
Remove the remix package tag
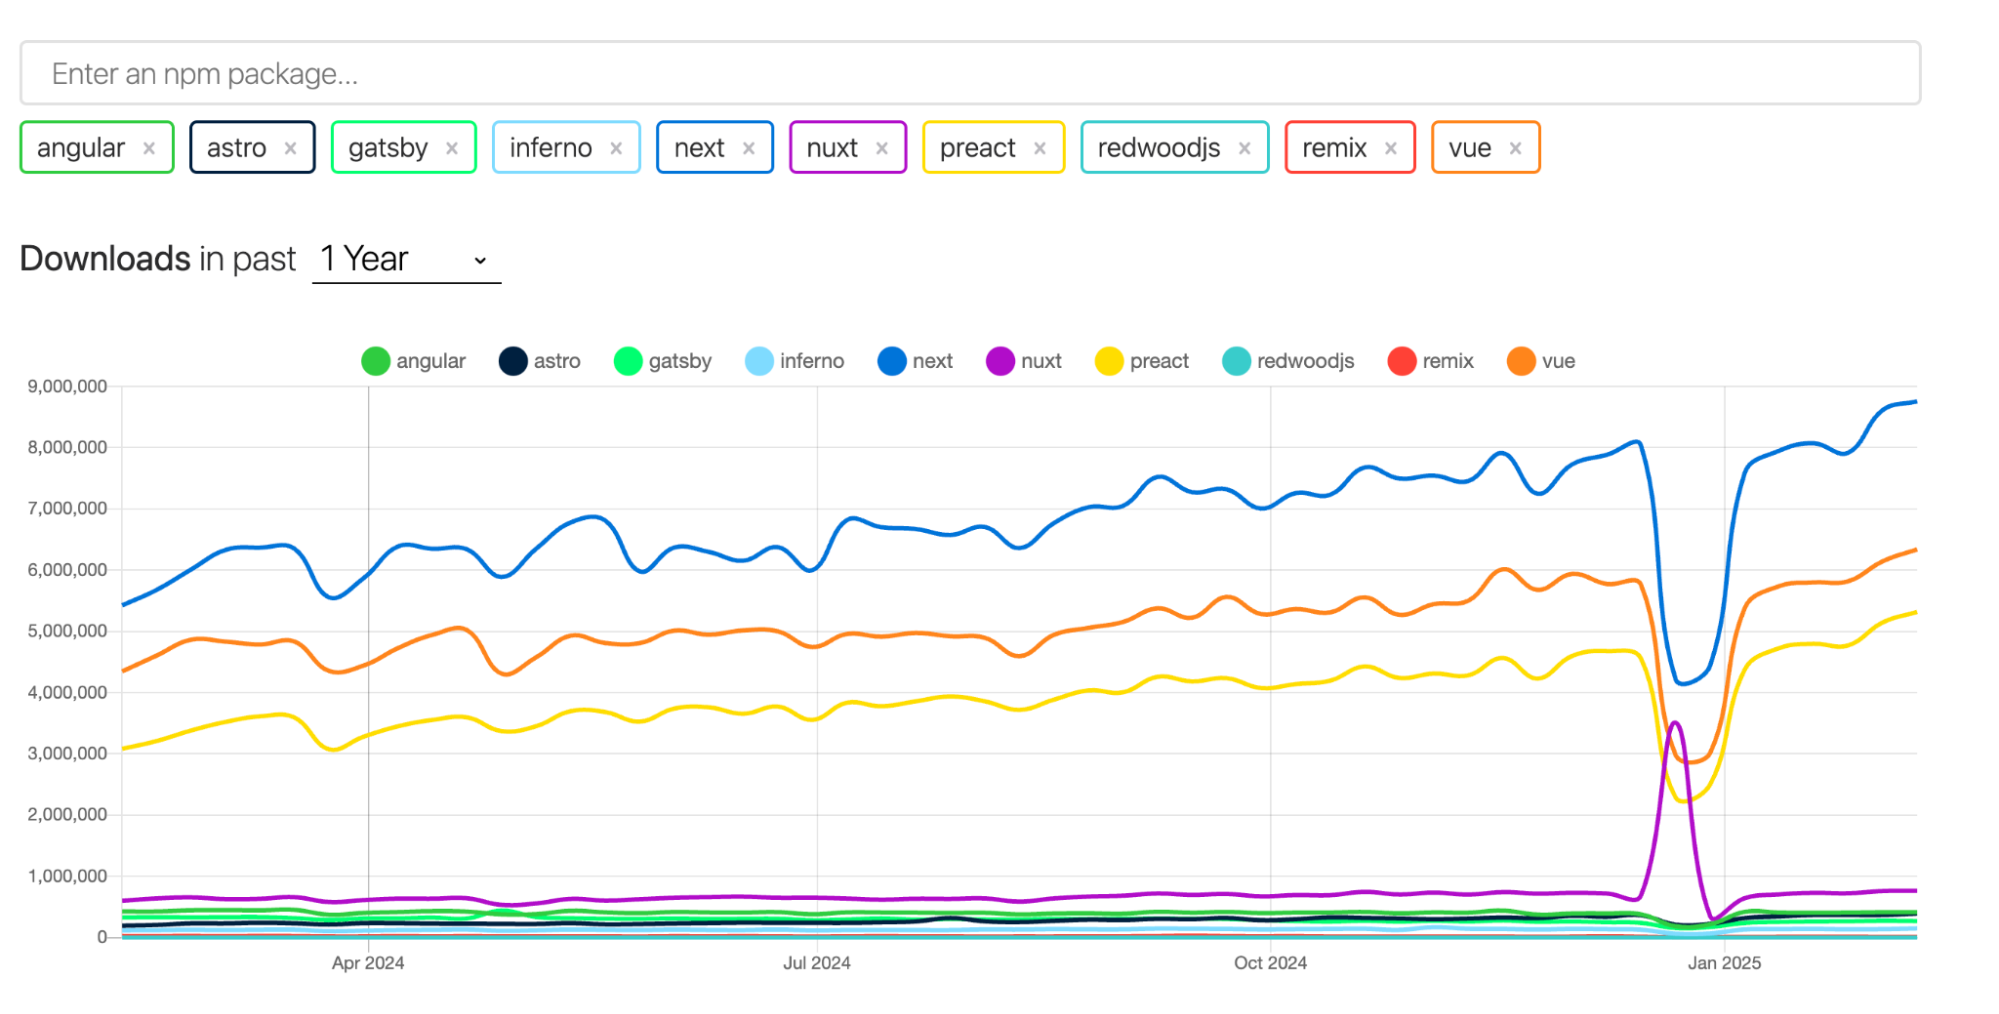1390,147
